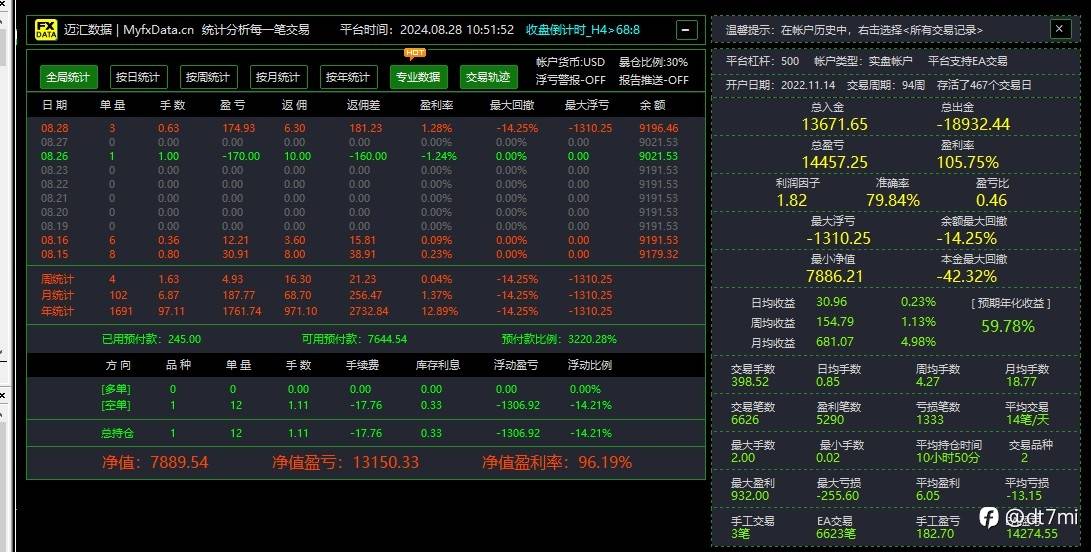Click the FX DATA logo icon
The width and height of the screenshot is (1091, 552).
(x=46, y=30)
